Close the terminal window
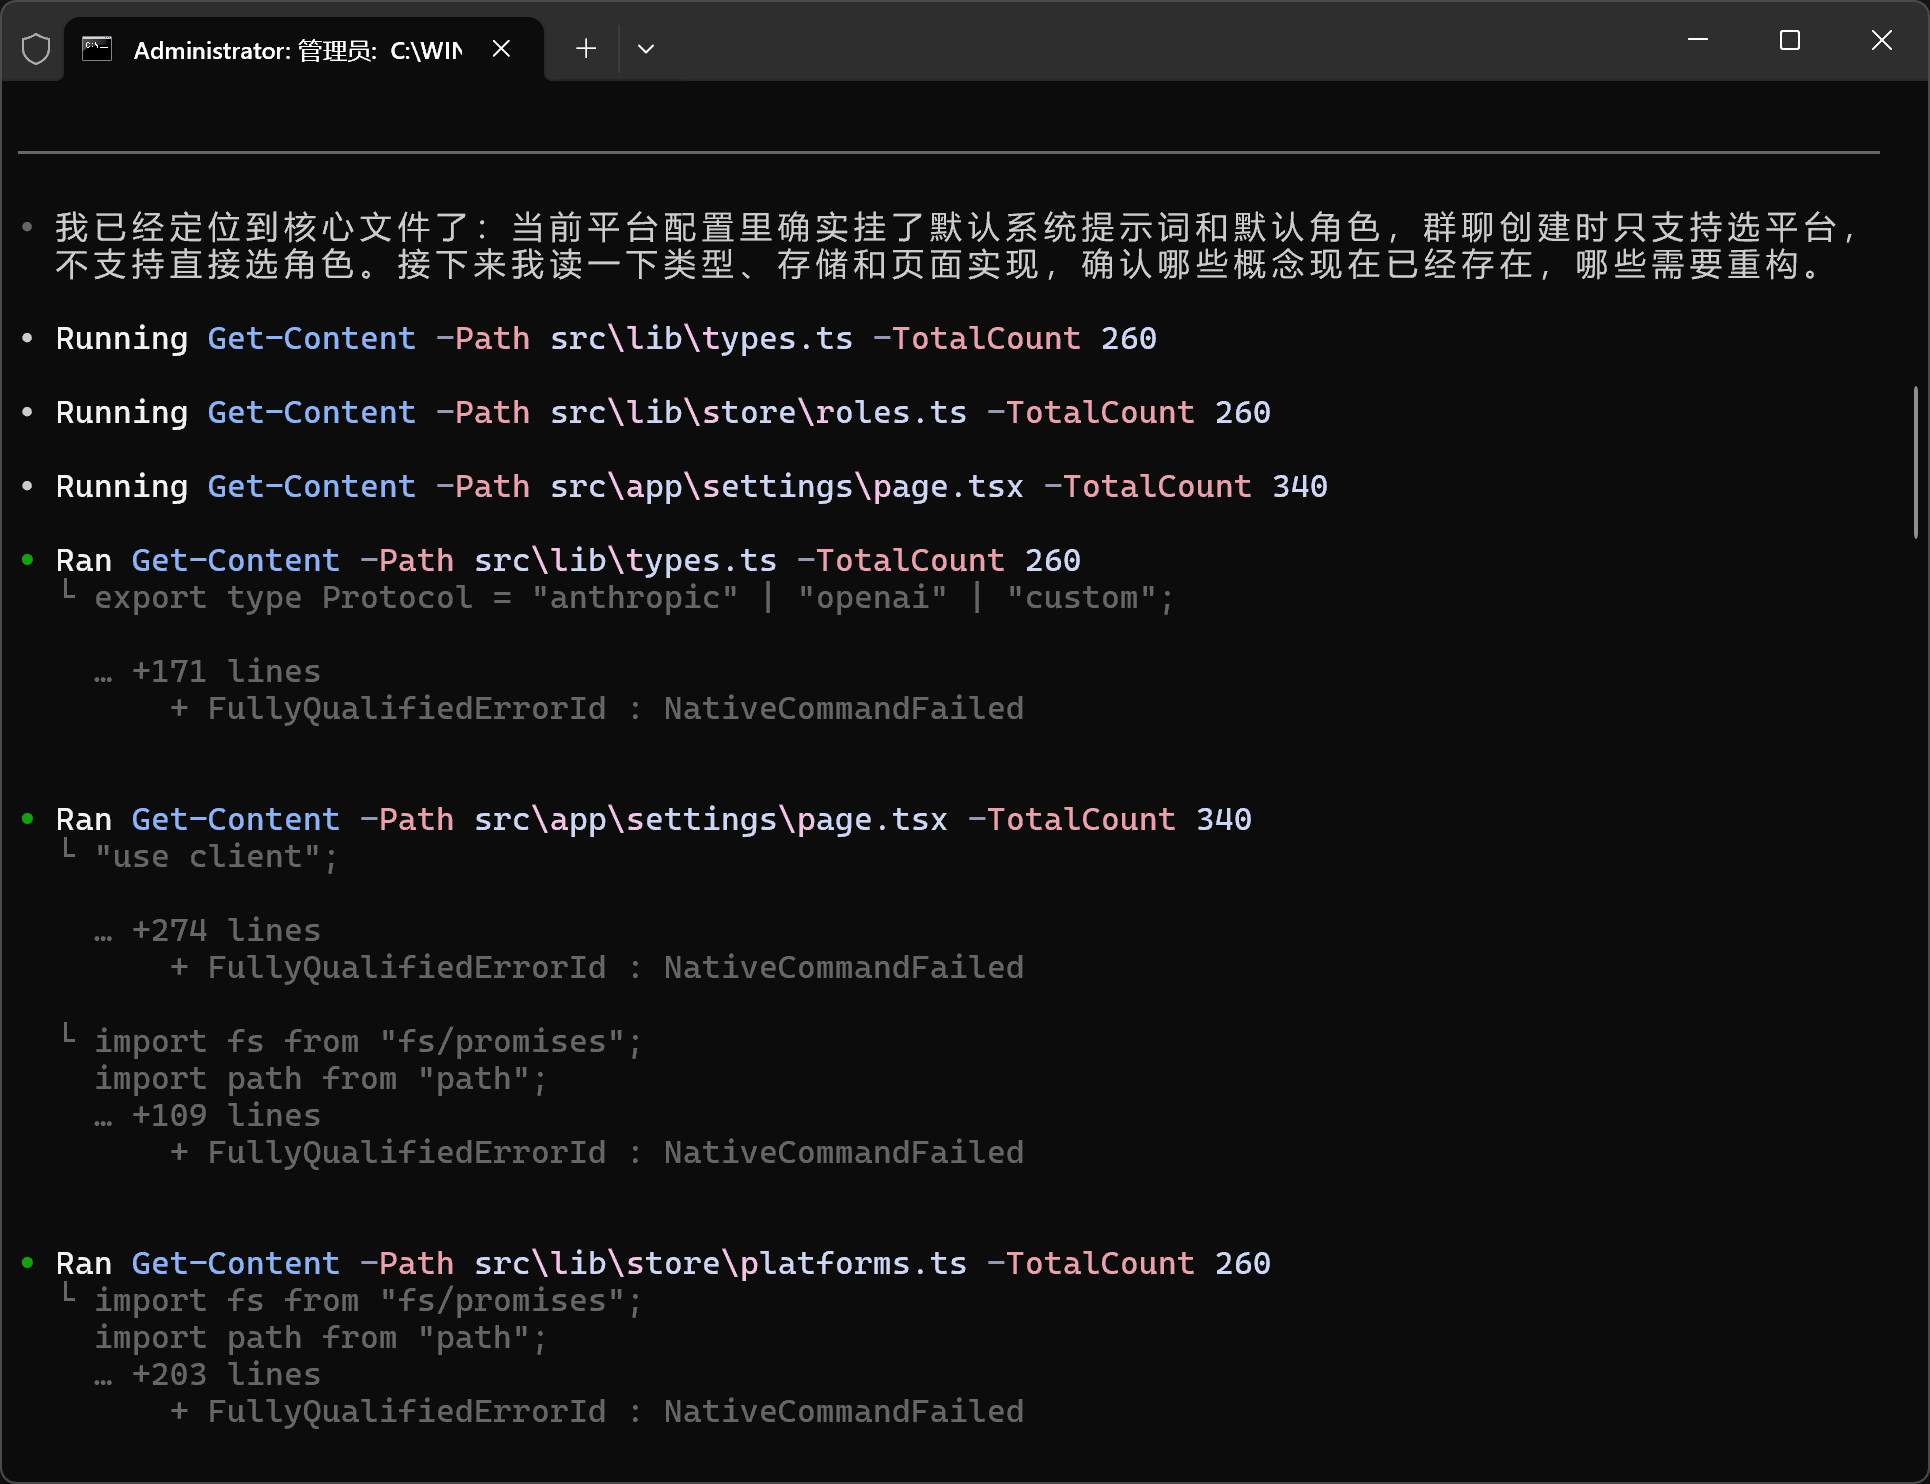The image size is (1930, 1484). (1881, 40)
